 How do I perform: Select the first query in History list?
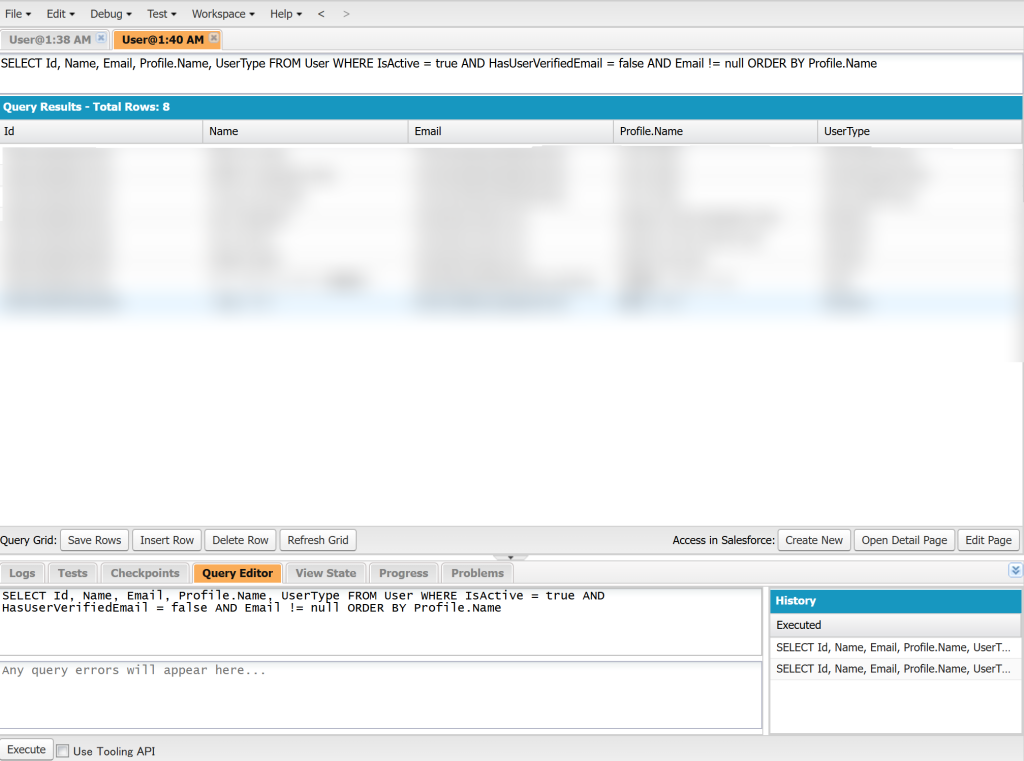[x=894, y=647]
